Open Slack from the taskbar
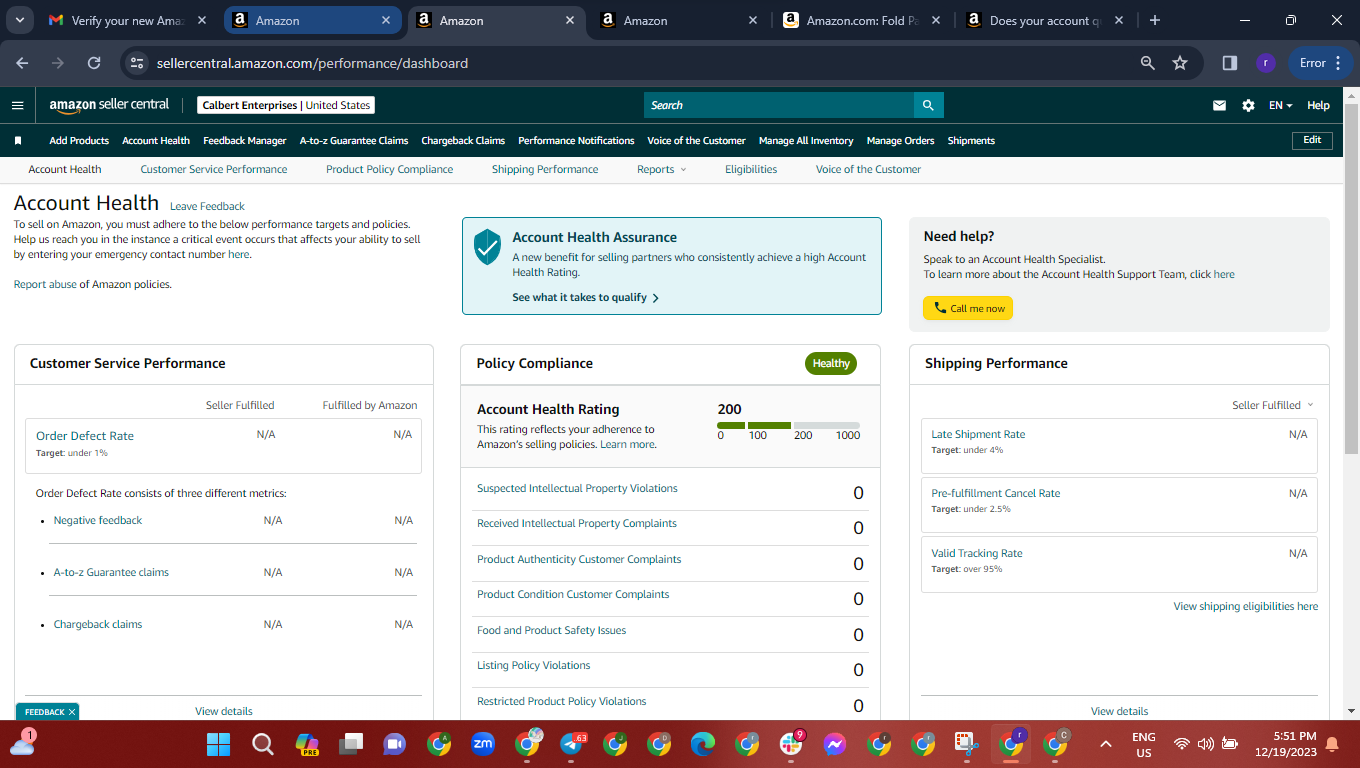 coord(791,744)
